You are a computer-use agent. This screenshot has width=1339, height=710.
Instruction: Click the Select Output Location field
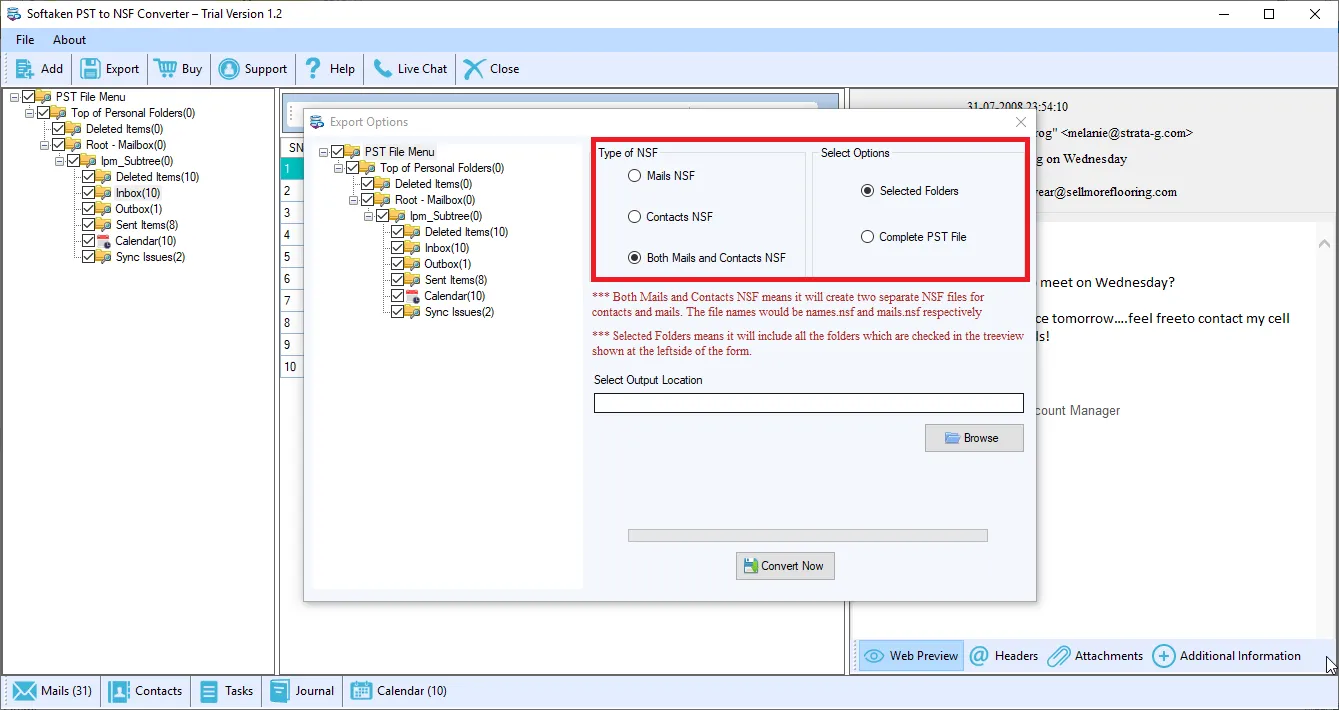pos(809,403)
